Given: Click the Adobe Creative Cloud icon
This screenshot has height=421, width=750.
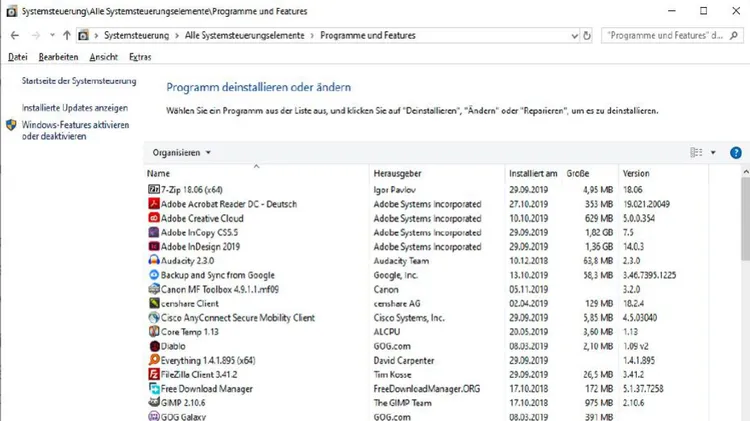Looking at the screenshot, I should coord(154,218).
